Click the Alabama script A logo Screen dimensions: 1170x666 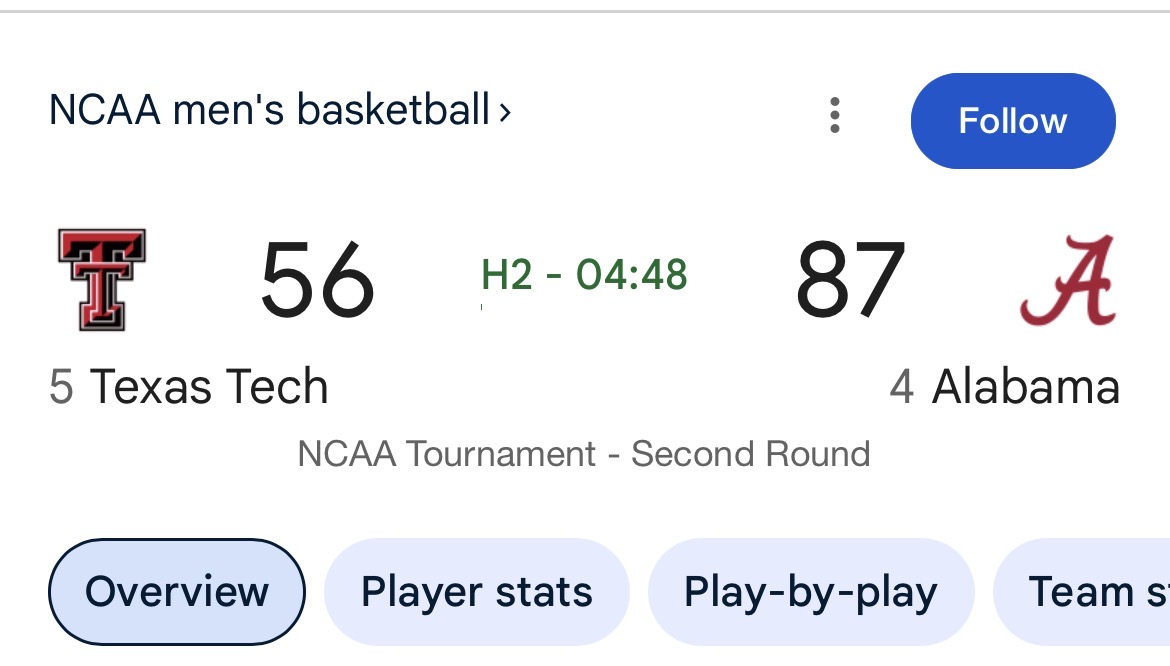[x=1069, y=280]
